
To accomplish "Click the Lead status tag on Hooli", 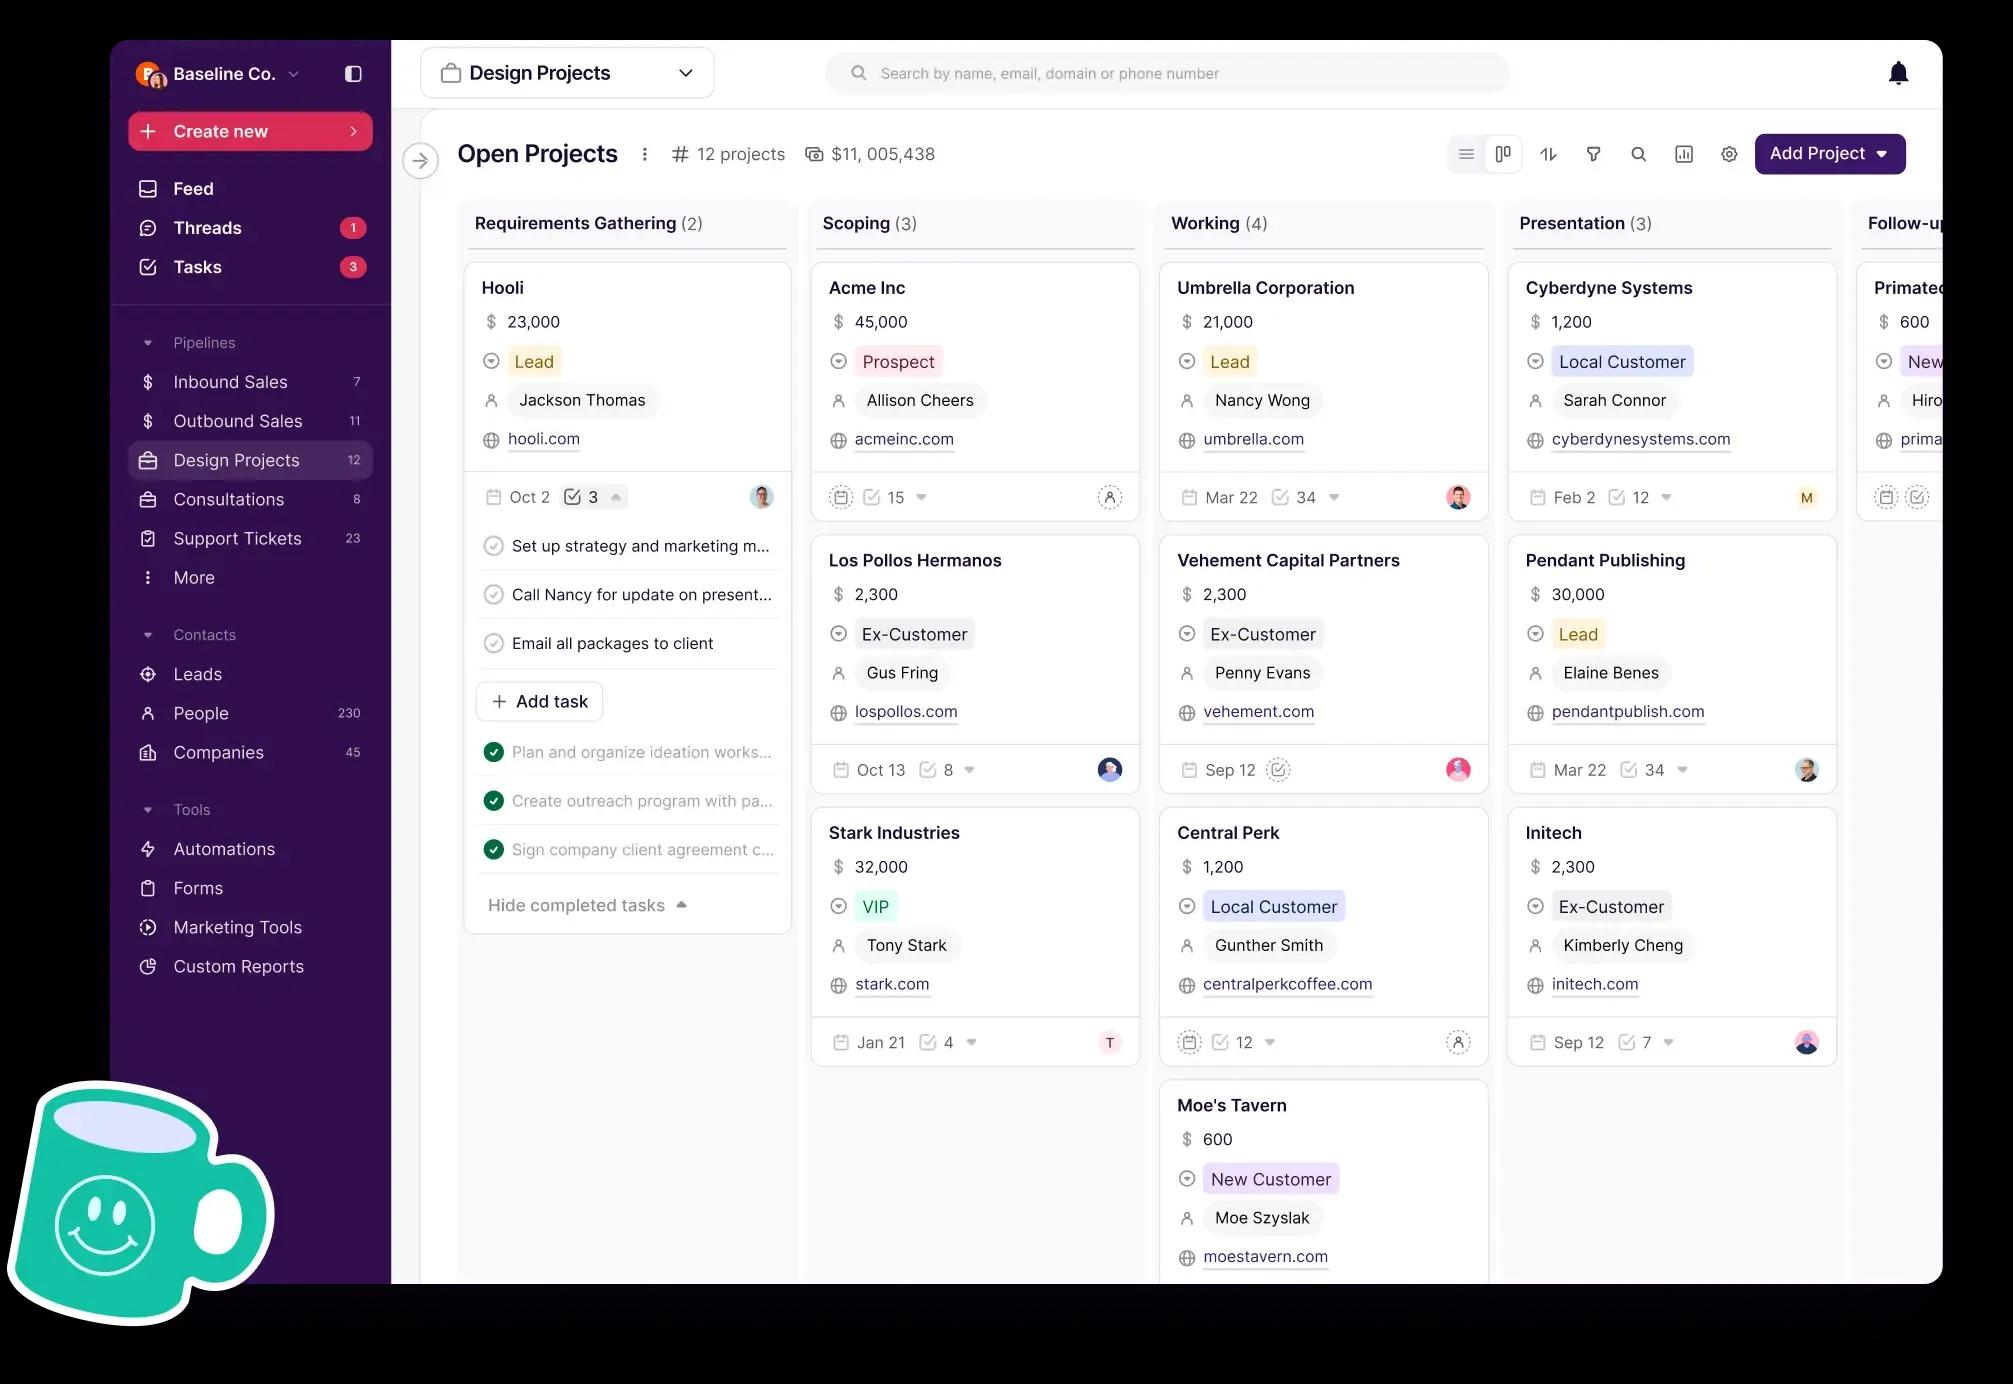I will click(x=533, y=362).
